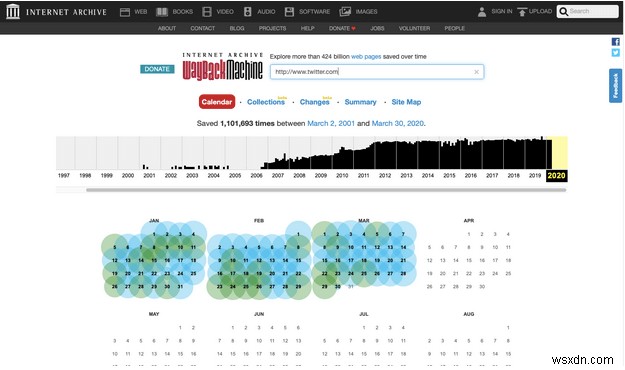Open January 22 snapshot day
Viewport: 625px width, 370px height.
coord(154,274)
